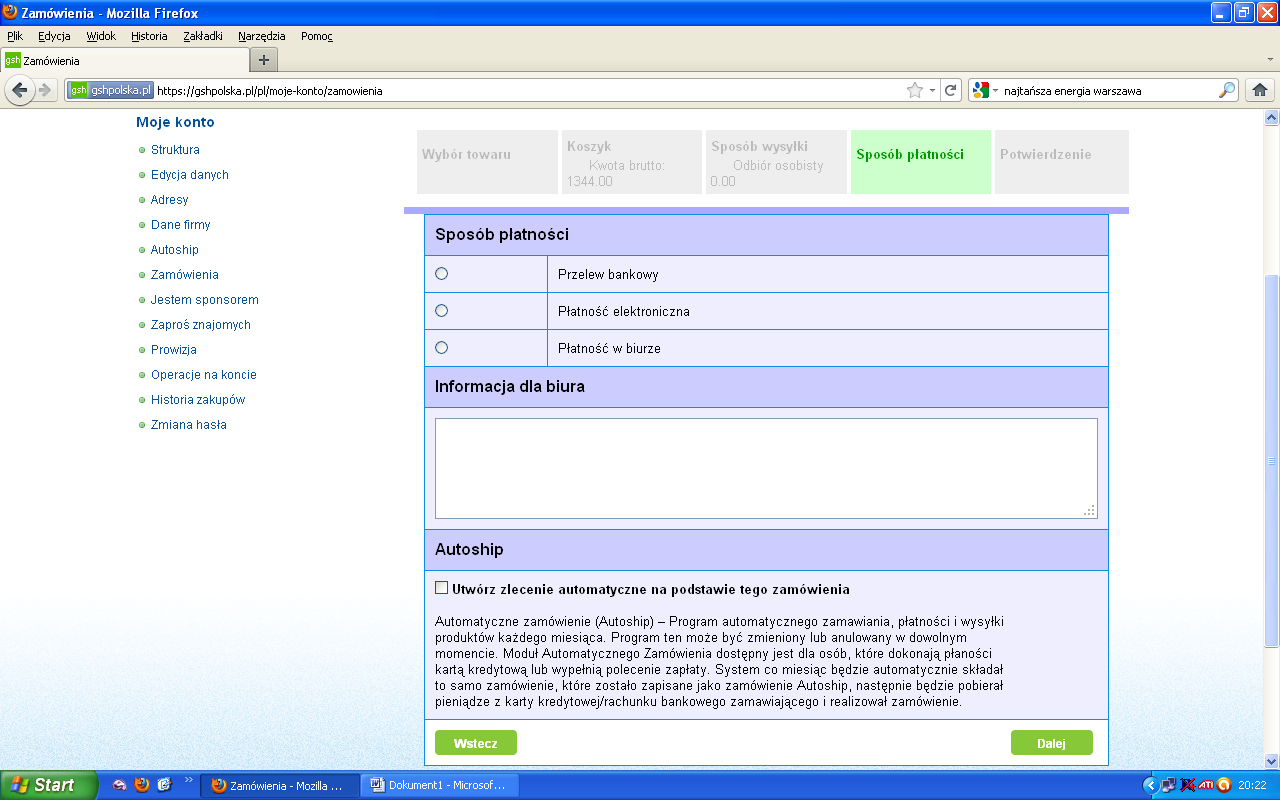Screen dimensions: 1280x800
Task: Click the Płatność w biurze label text
Action: [x=609, y=348]
